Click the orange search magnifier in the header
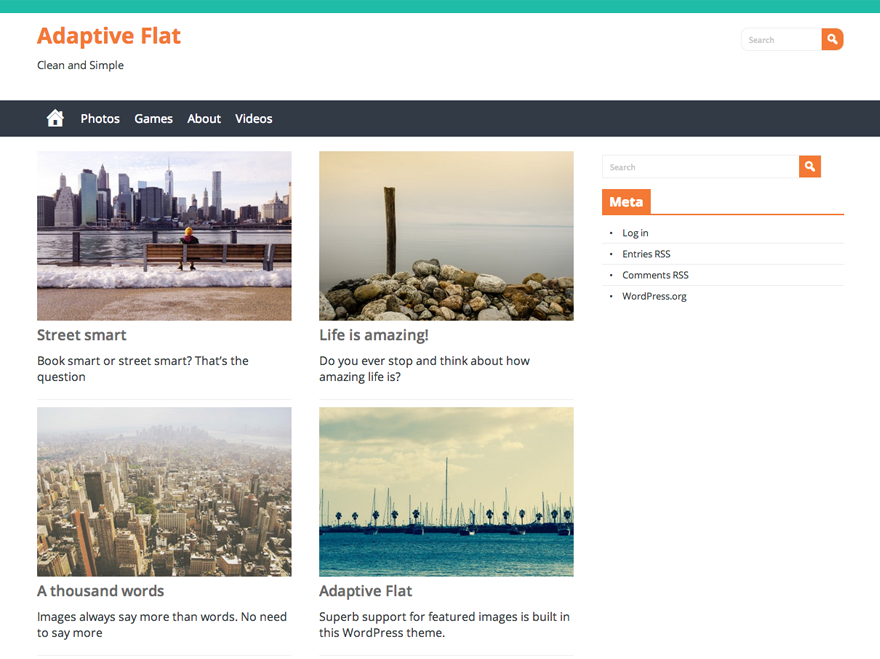Screen dimensions: 880x659 [x=831, y=39]
